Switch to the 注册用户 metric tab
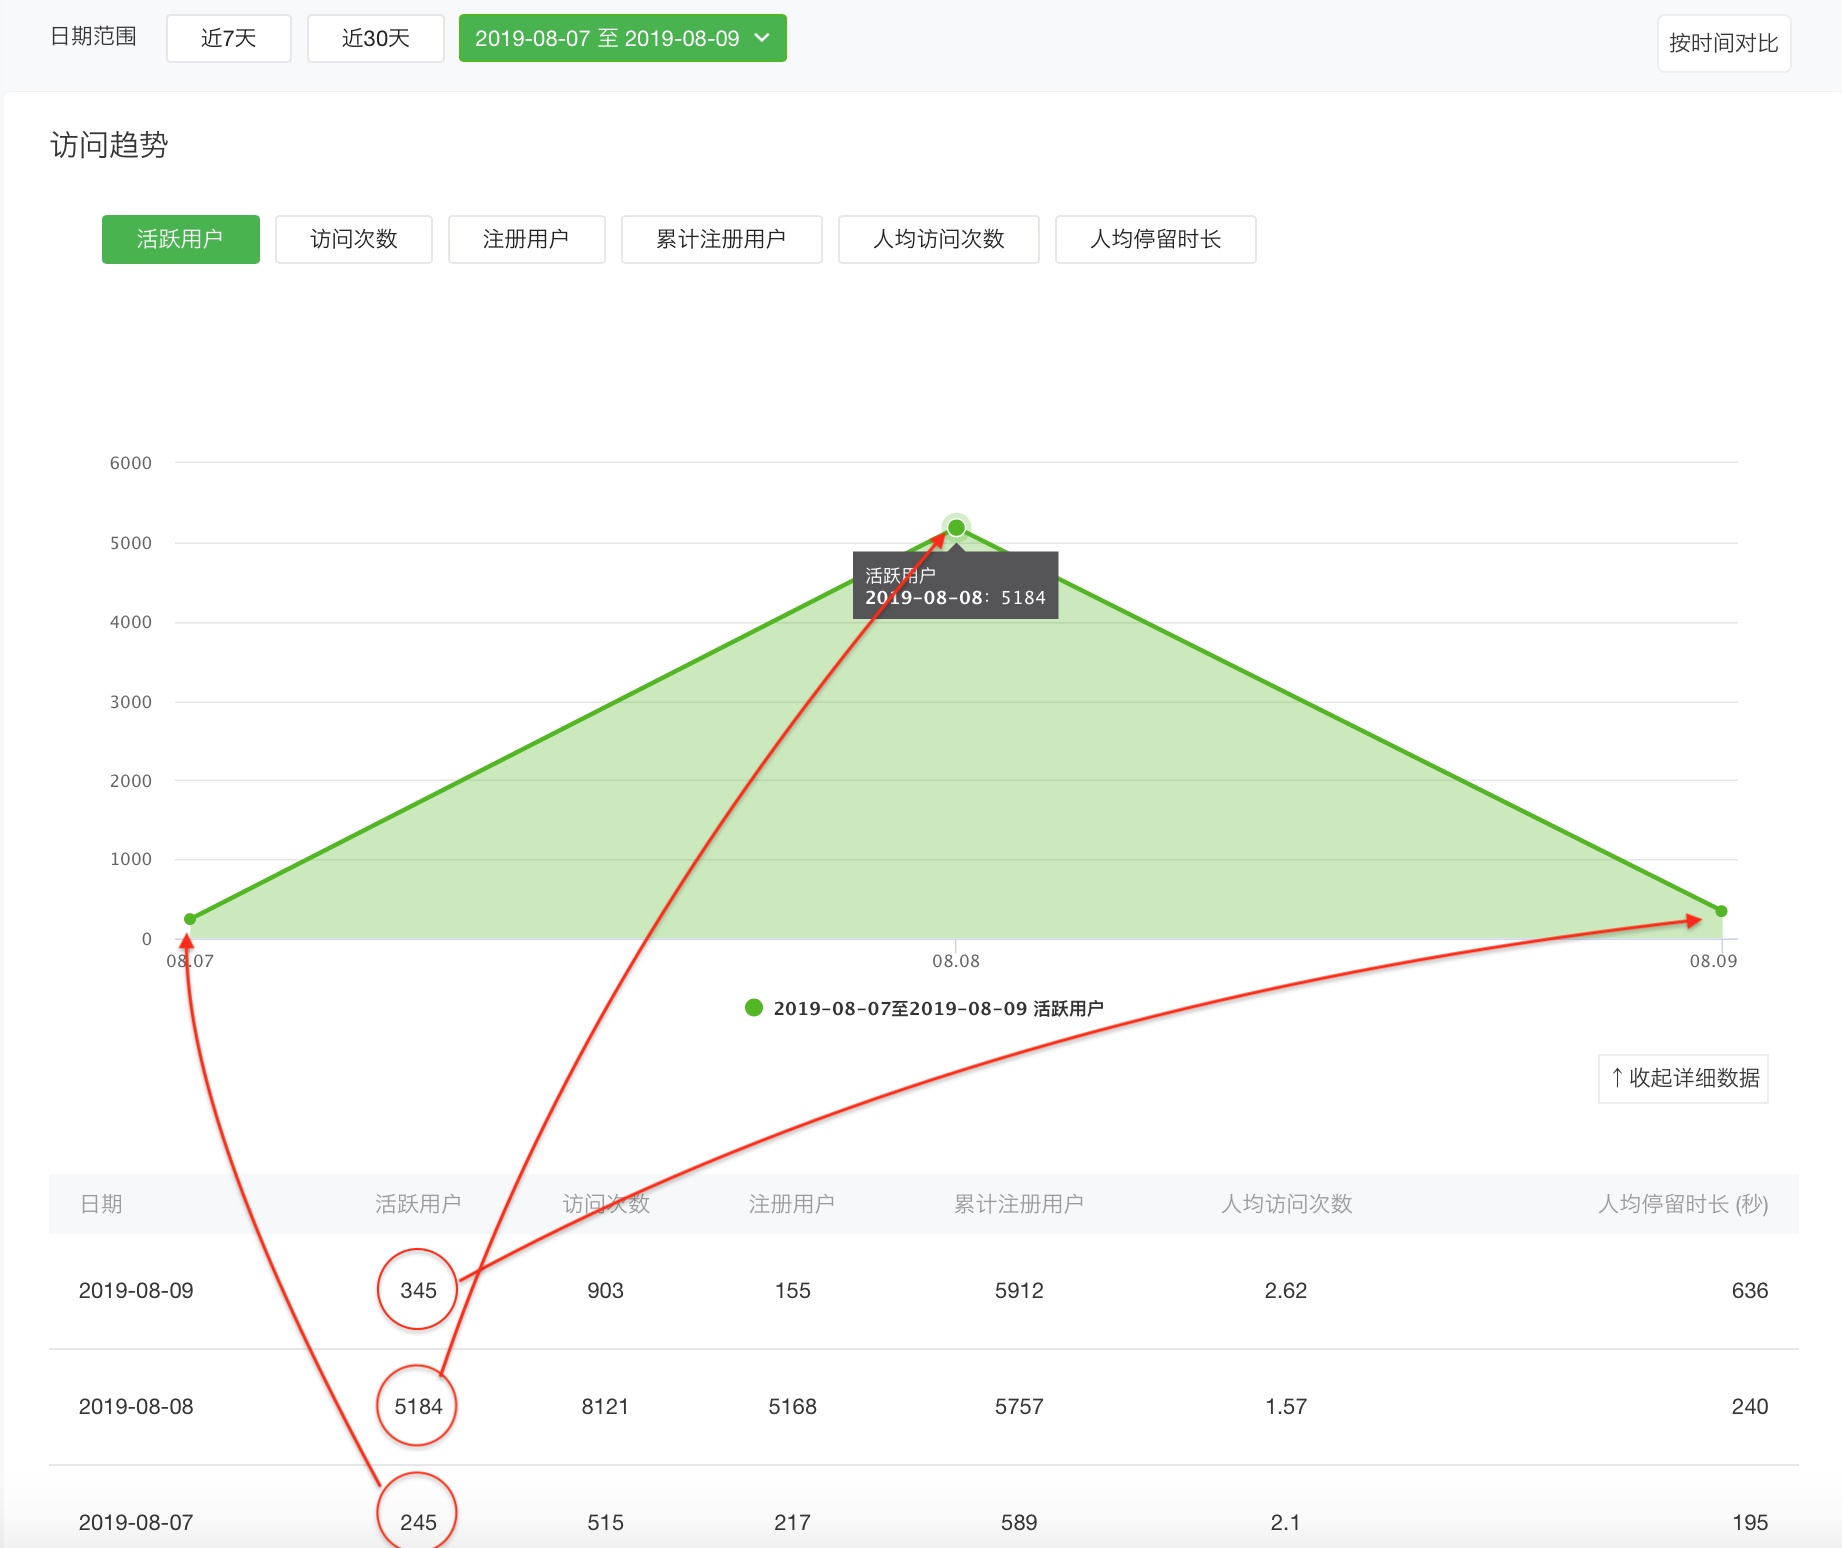1842x1548 pixels. (x=526, y=239)
